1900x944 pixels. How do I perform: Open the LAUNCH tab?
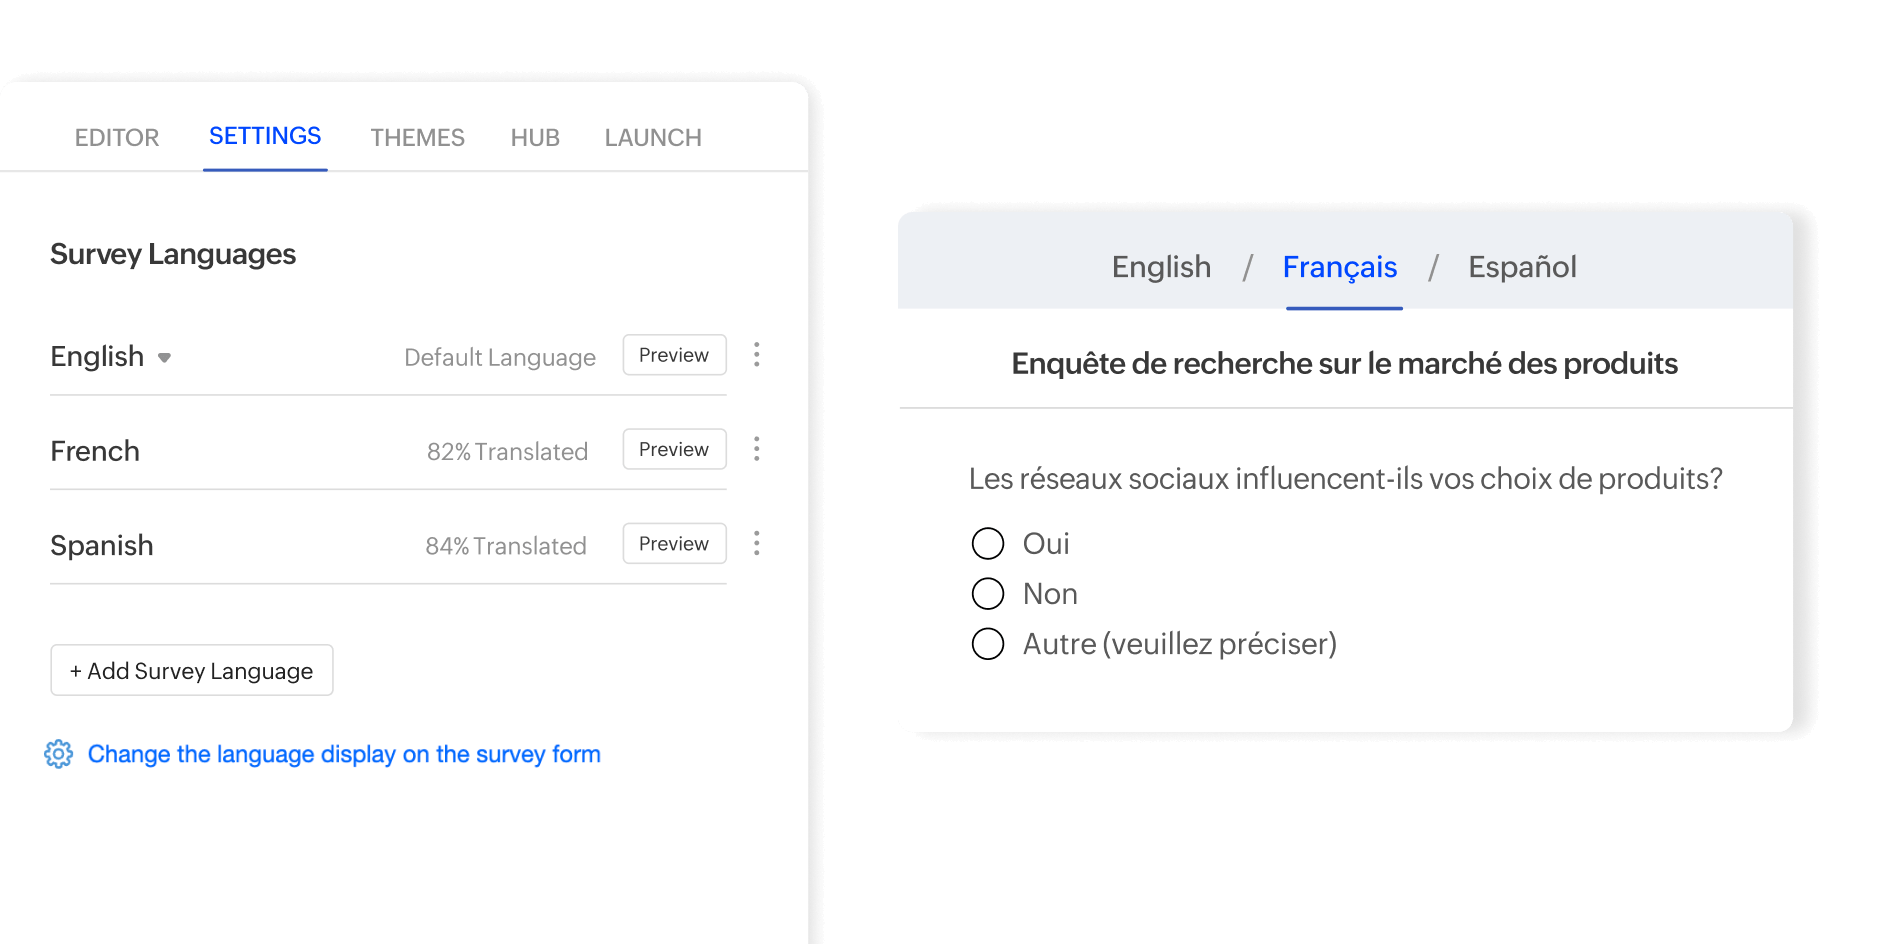tap(652, 137)
